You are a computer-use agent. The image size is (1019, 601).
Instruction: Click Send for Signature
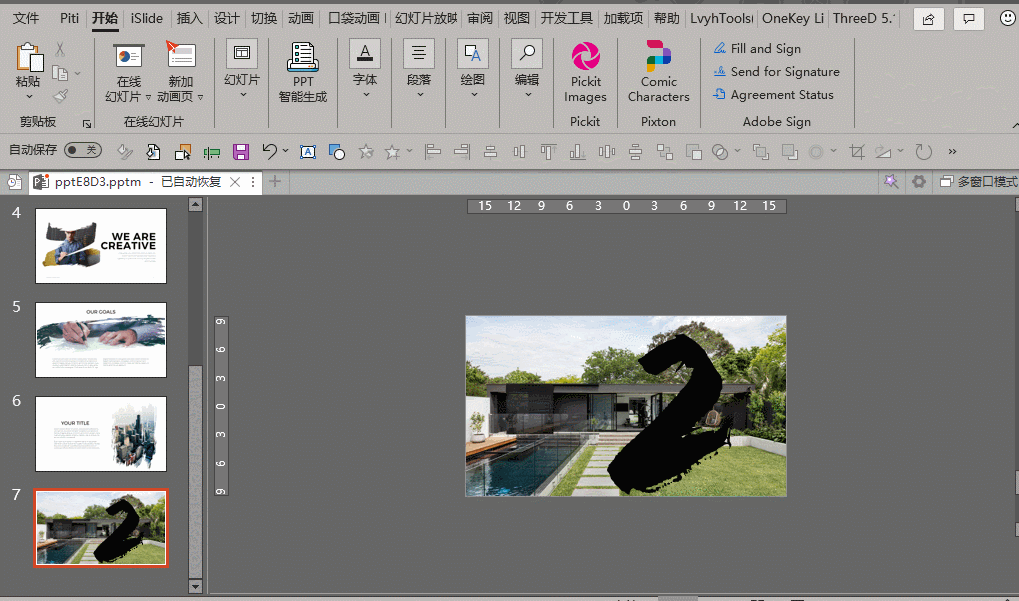pyautogui.click(x=776, y=71)
